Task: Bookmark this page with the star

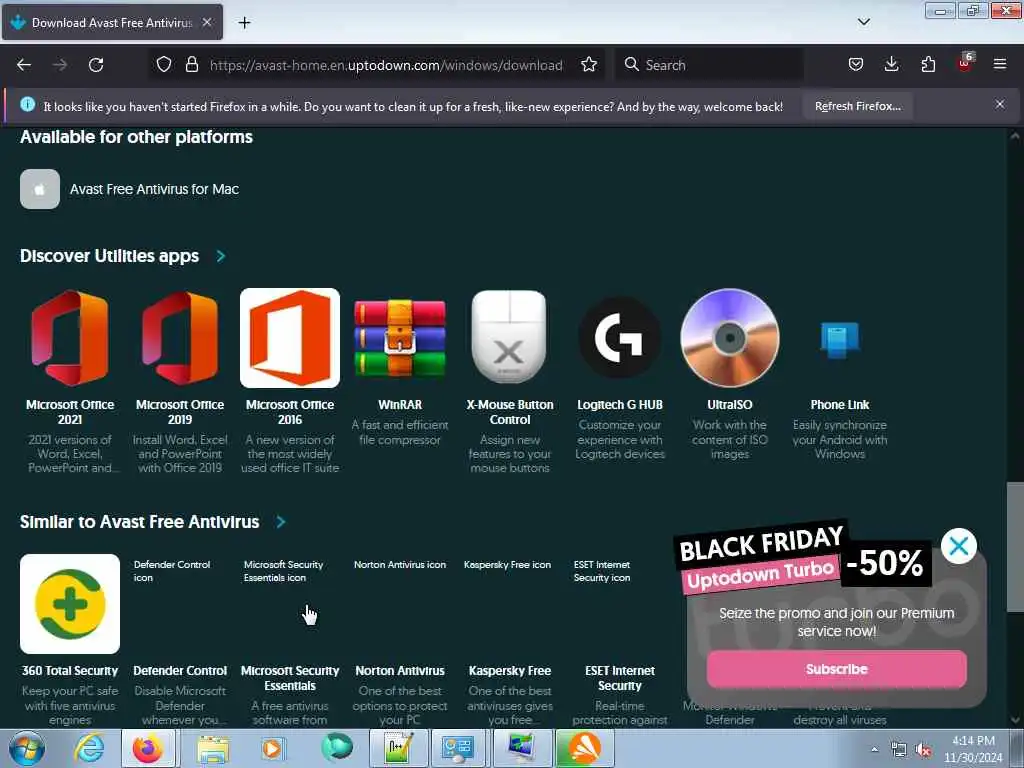Action: pyautogui.click(x=588, y=64)
